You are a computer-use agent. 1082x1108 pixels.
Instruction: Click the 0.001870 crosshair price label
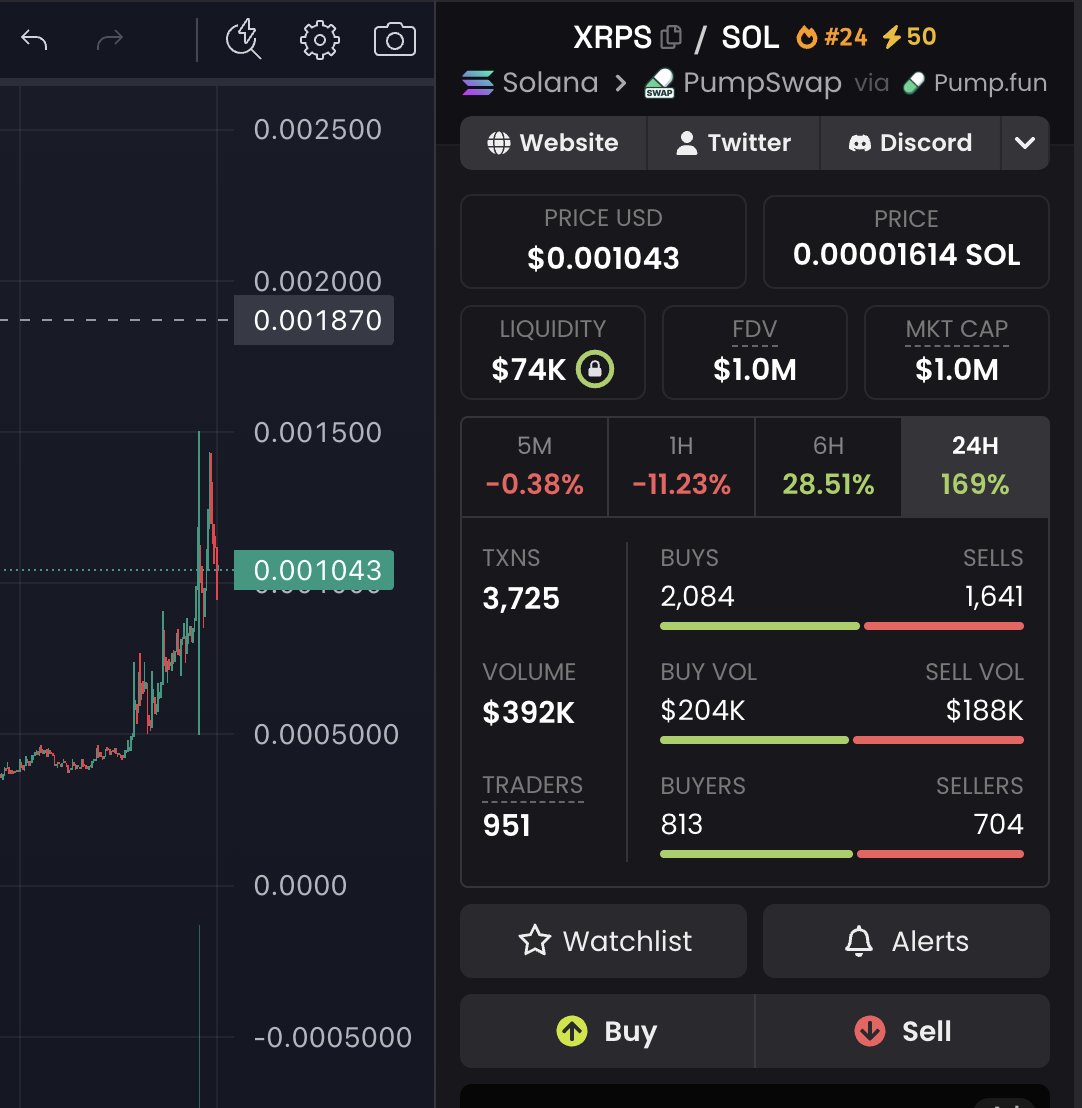314,321
